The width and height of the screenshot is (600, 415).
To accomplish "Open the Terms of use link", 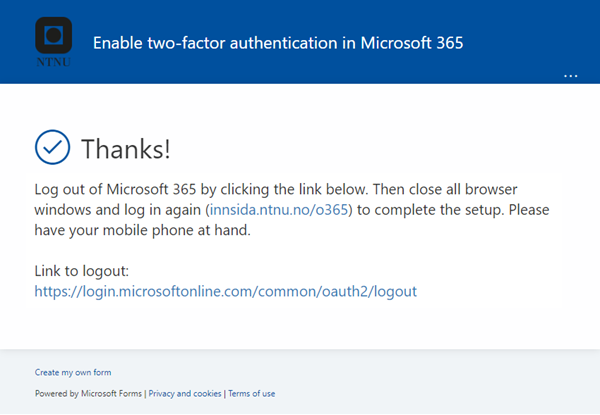I will click(x=252, y=394).
